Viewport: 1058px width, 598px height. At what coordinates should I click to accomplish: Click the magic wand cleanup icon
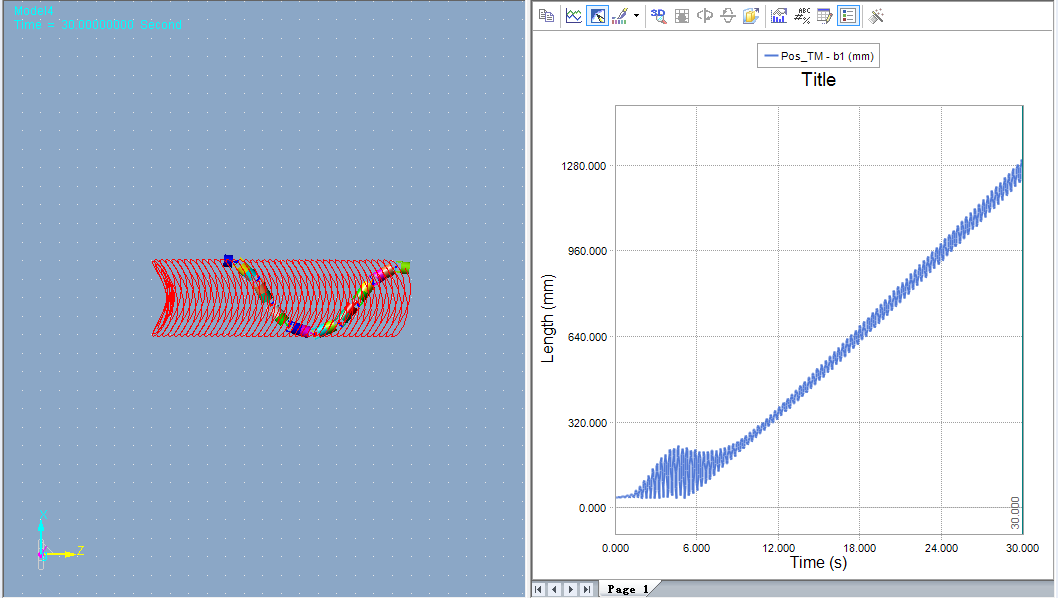(876, 16)
